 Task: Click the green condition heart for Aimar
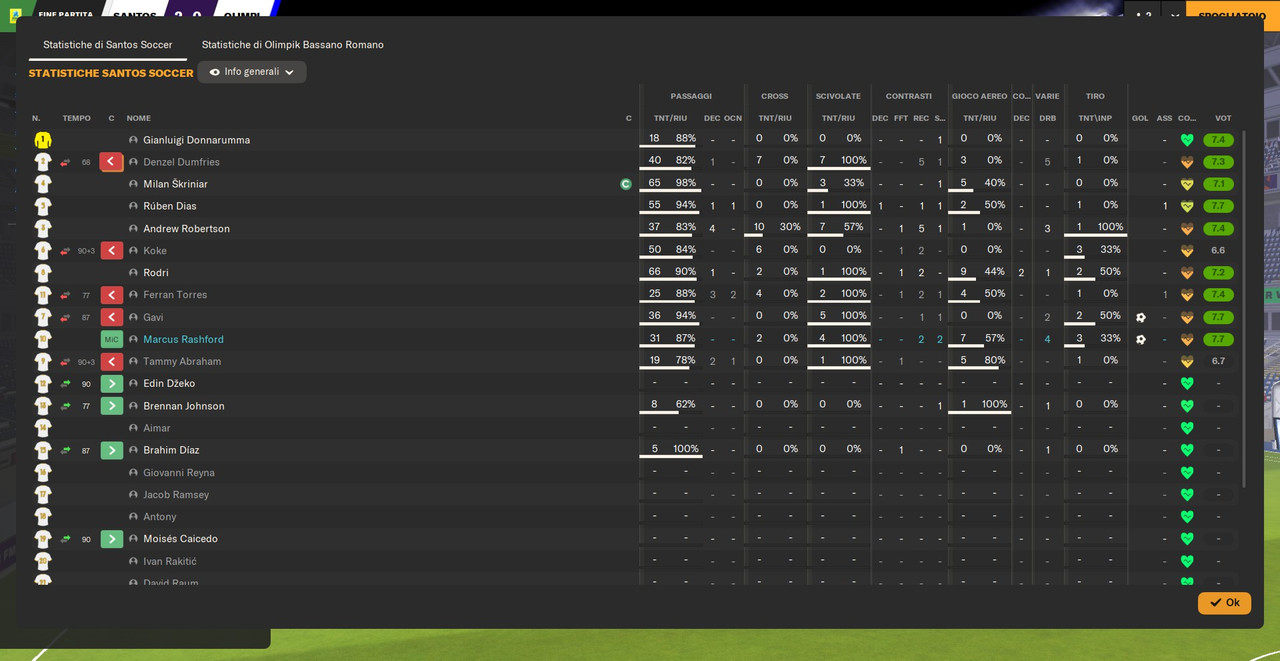(1187, 428)
